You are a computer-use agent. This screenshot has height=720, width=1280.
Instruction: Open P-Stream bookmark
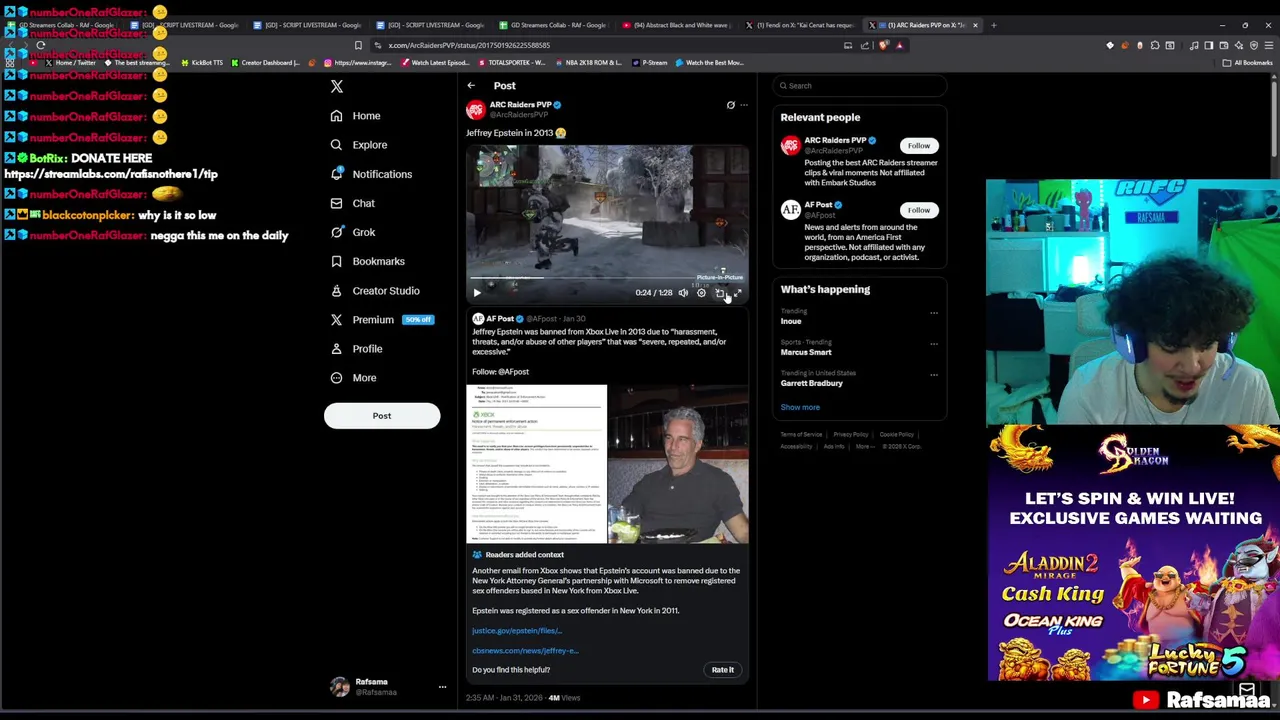click(x=650, y=63)
